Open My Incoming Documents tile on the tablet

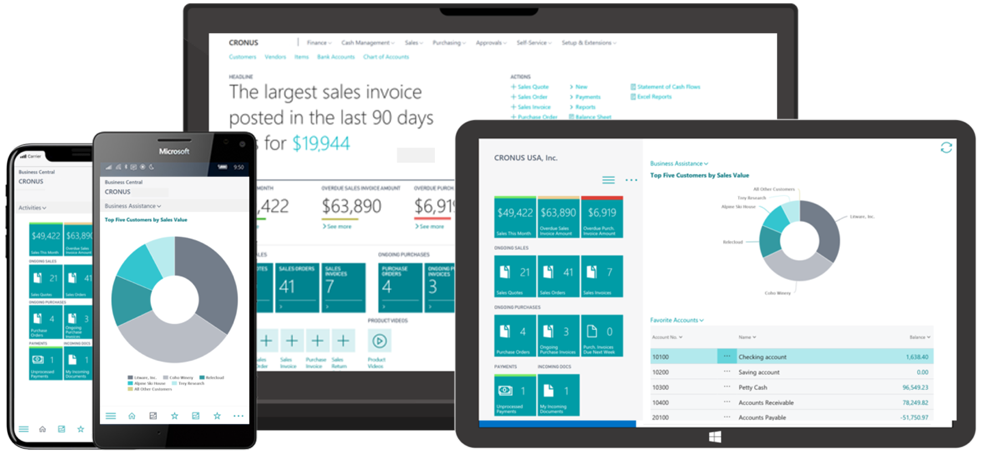558,395
